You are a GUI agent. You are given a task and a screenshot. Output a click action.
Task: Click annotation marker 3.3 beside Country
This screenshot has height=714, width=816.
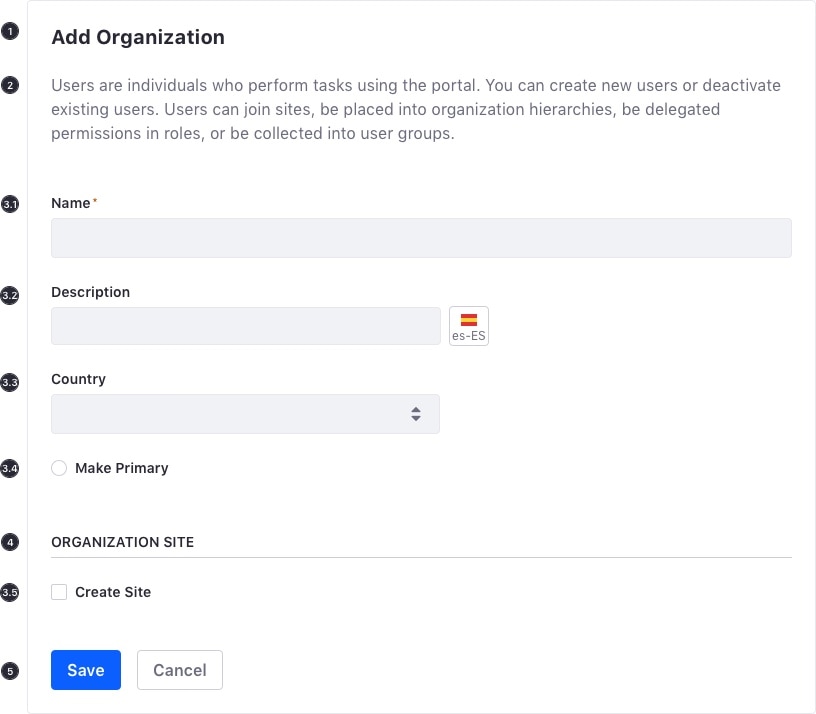click(10, 383)
